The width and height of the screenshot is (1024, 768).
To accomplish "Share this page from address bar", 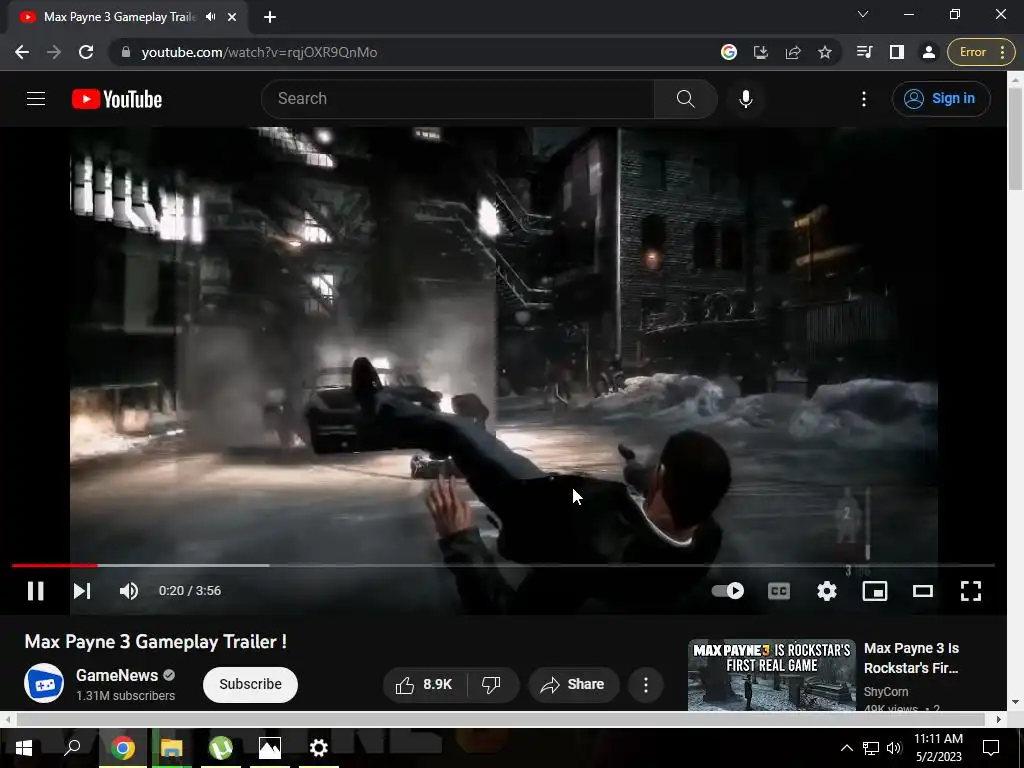I will (x=793, y=52).
